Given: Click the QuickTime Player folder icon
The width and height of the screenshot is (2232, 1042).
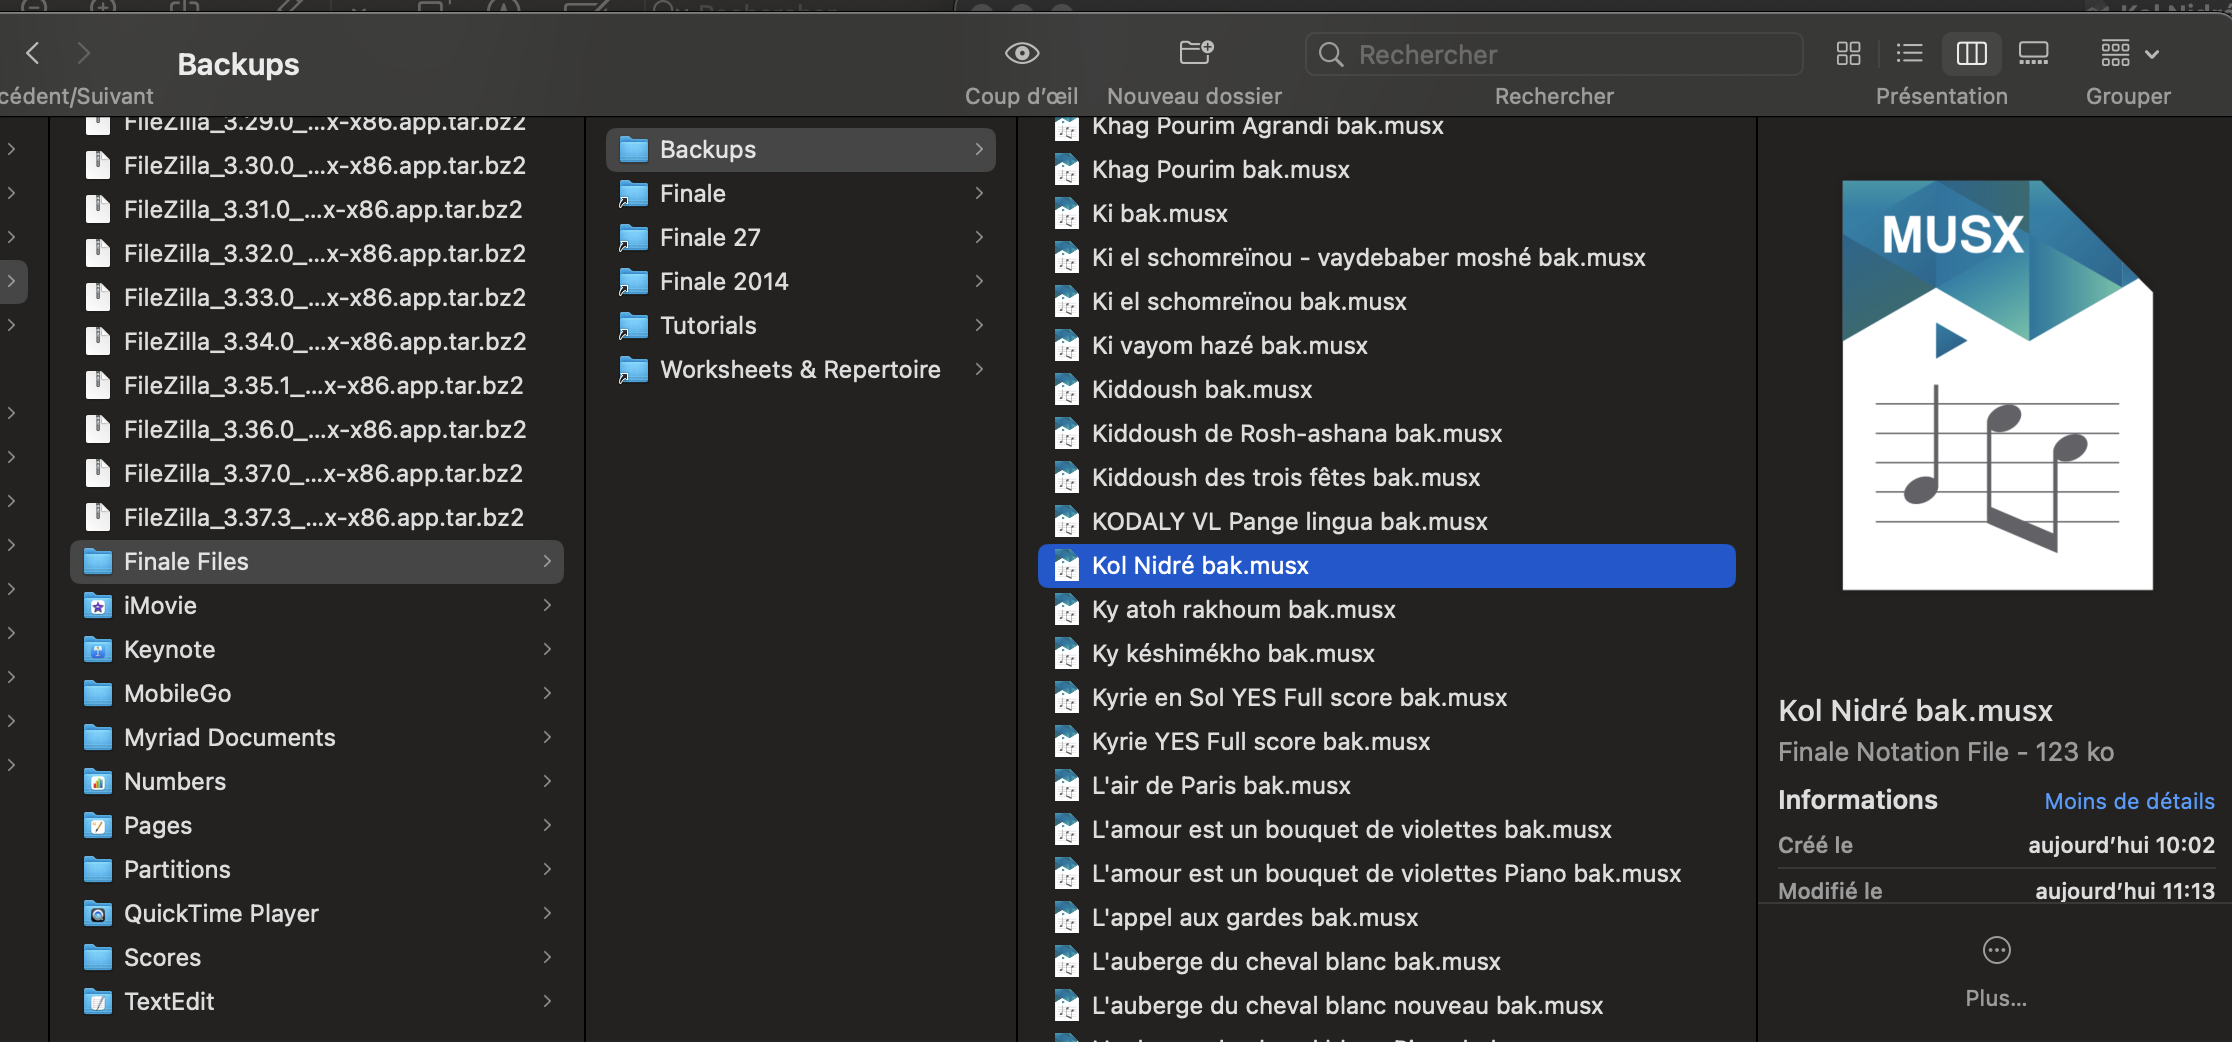Looking at the screenshot, I should [x=98, y=914].
